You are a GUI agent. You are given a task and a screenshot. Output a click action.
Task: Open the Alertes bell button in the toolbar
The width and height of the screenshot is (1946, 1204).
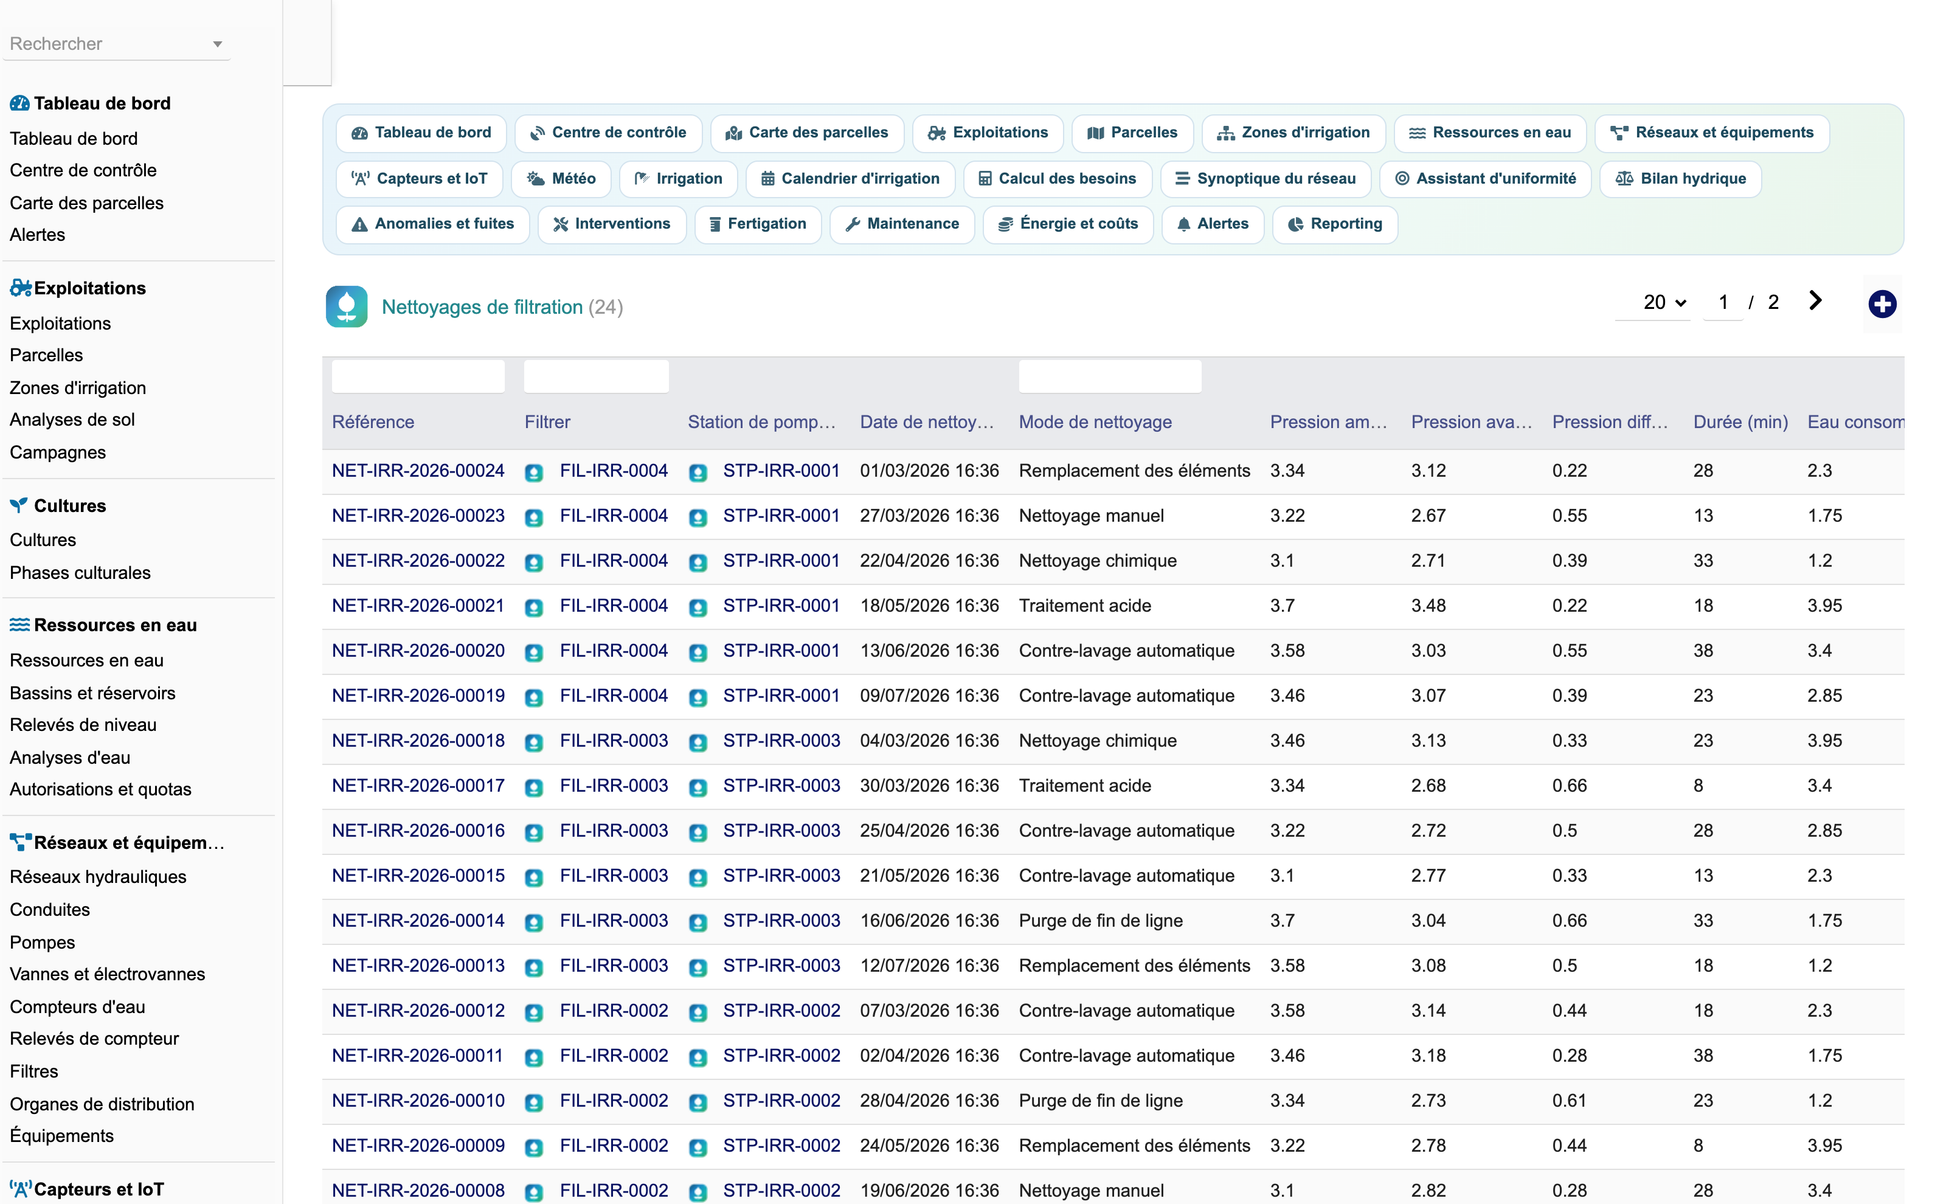click(x=1212, y=224)
